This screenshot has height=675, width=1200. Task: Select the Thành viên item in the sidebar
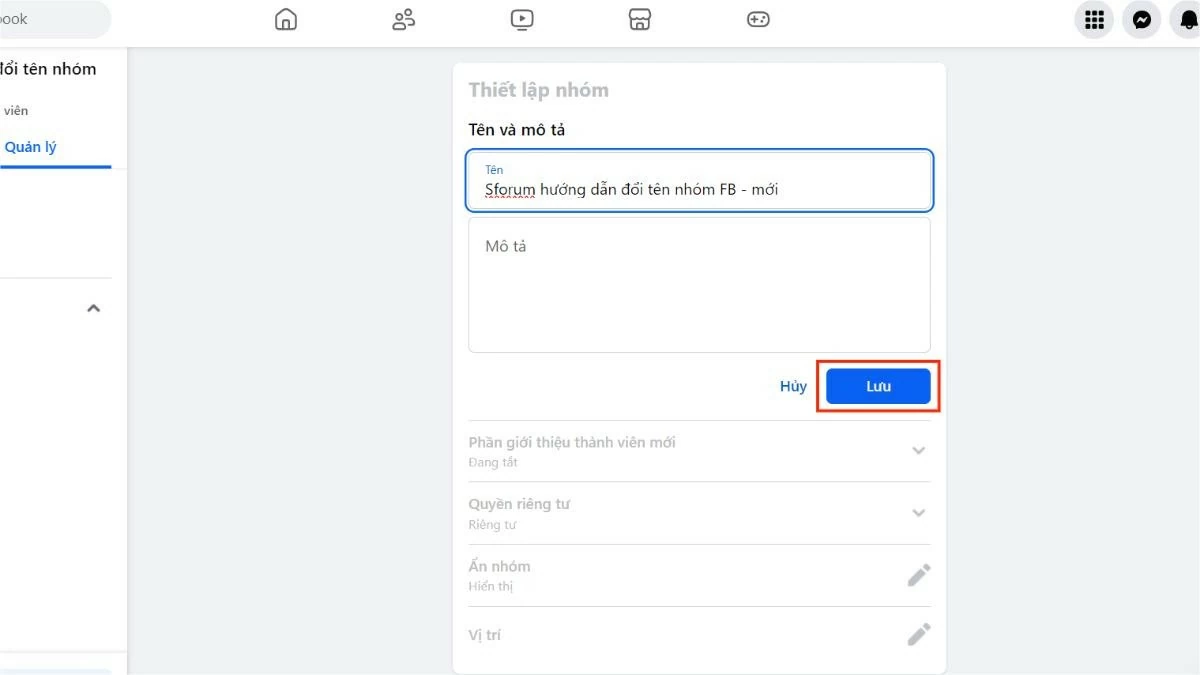point(17,110)
